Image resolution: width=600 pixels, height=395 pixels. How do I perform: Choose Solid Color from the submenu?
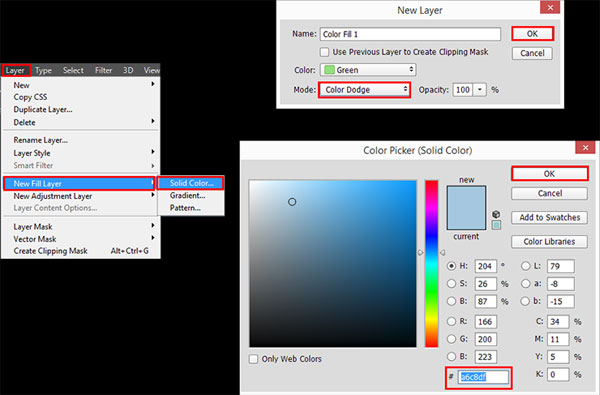click(191, 183)
